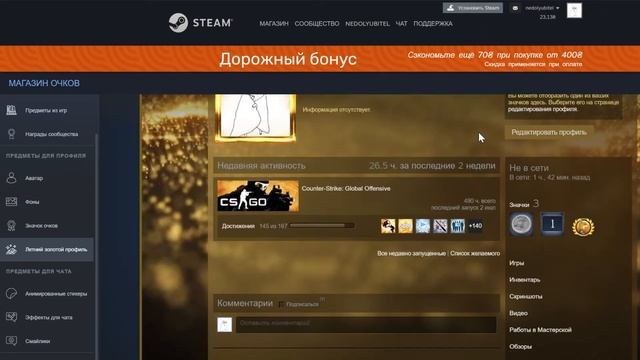Screen dimensions: 640x360
Task: Click the Редактировать профиль button
Action: [x=549, y=132]
